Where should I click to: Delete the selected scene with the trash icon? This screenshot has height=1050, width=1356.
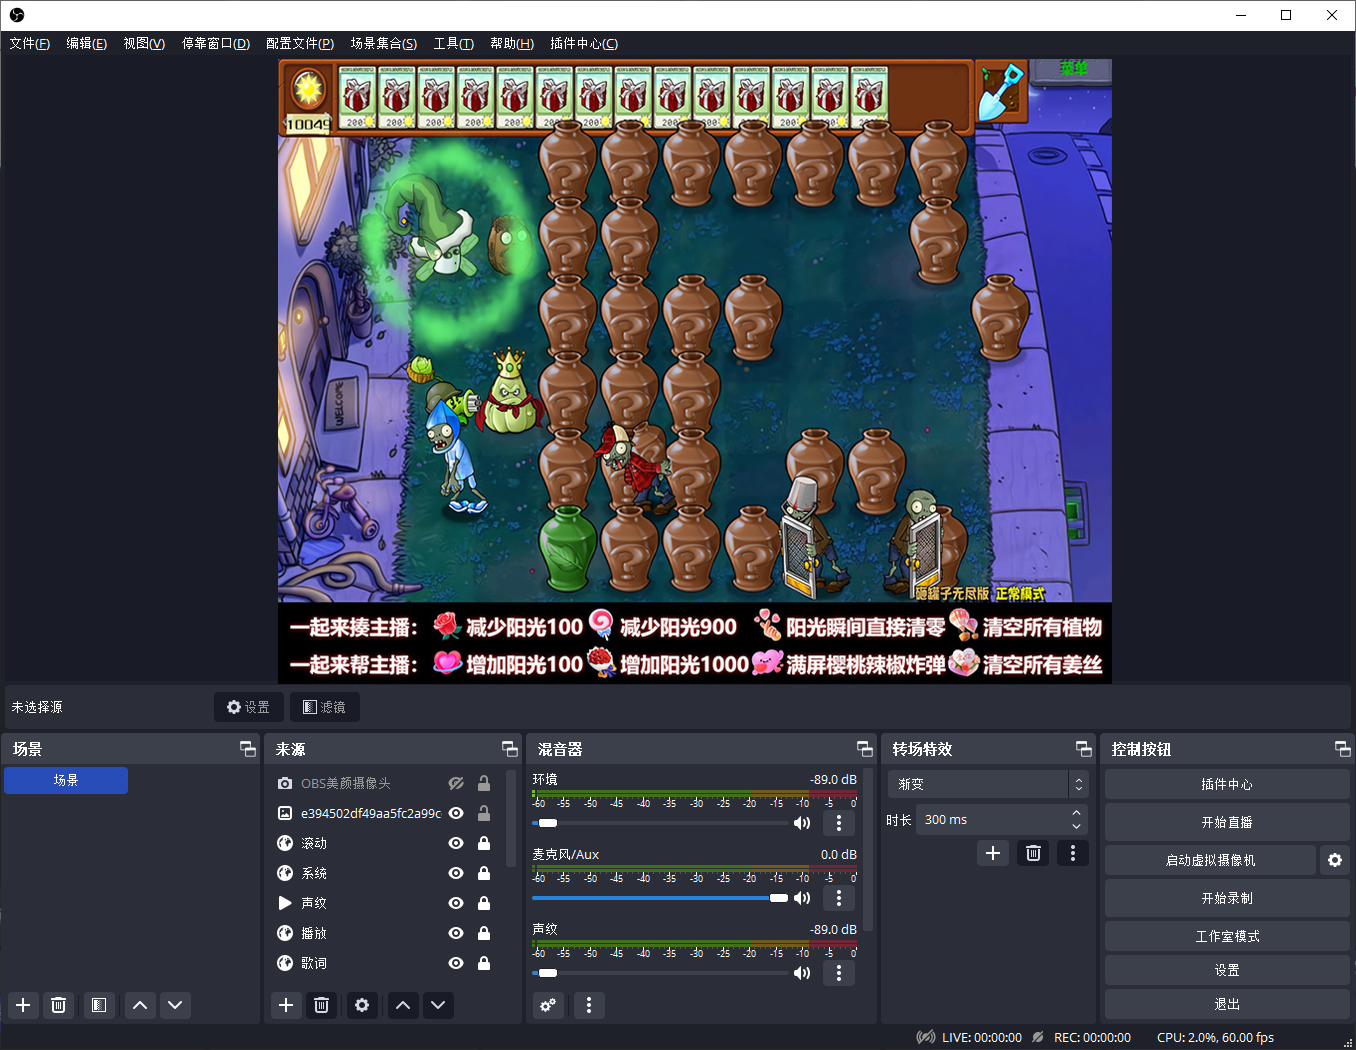(x=58, y=1005)
